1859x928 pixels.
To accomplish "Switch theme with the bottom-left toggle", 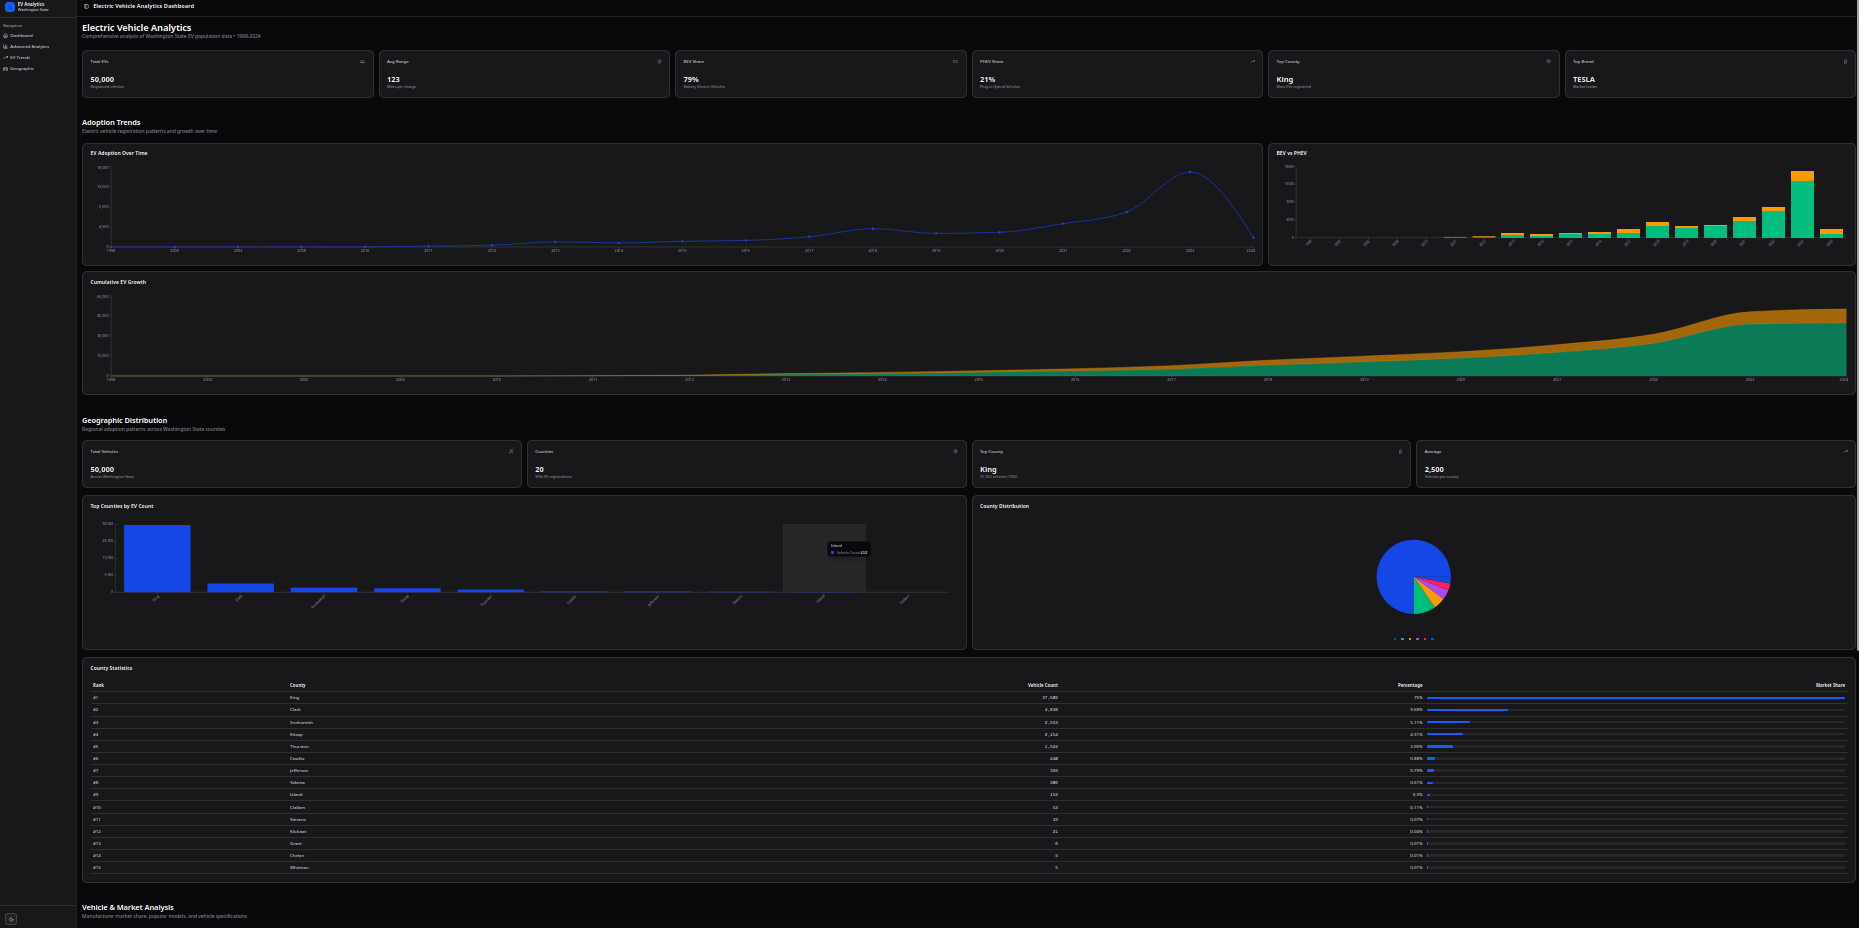I will click(11, 919).
